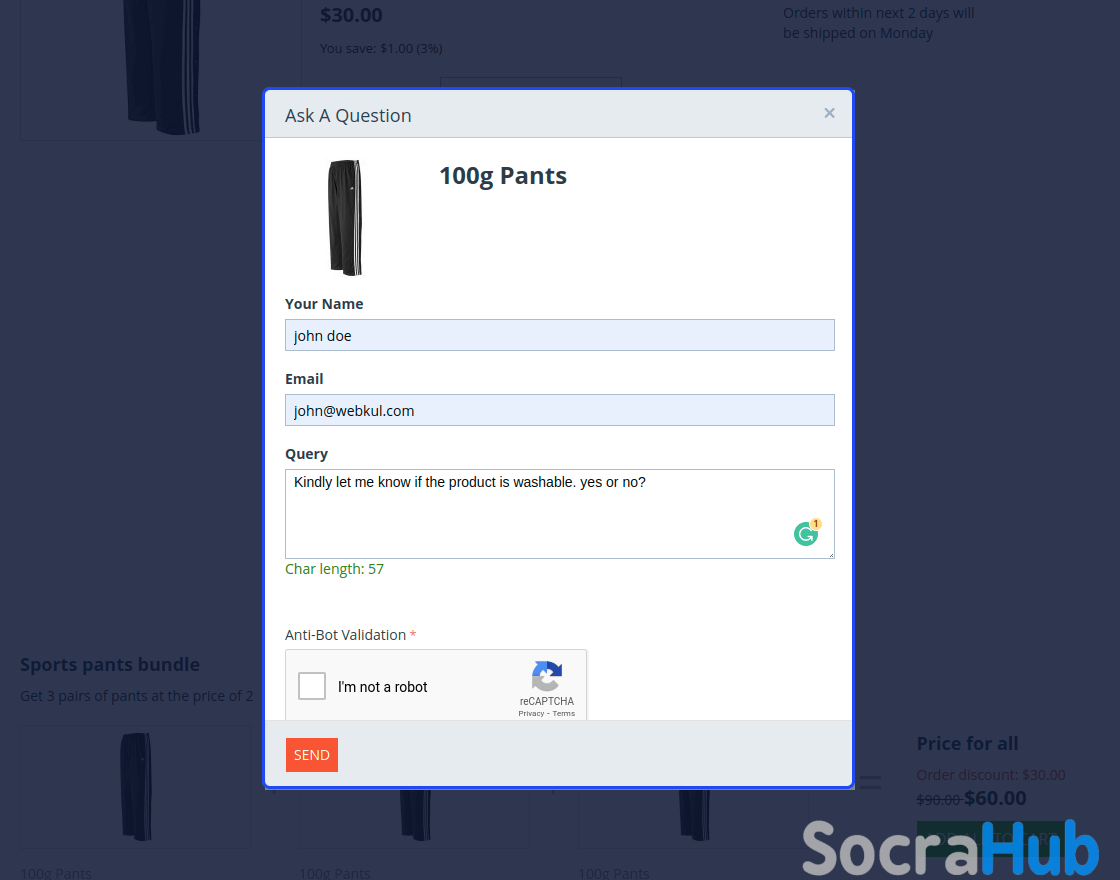Open the reCAPTCHA Terms link
This screenshot has width=1120, height=880.
tap(564, 714)
